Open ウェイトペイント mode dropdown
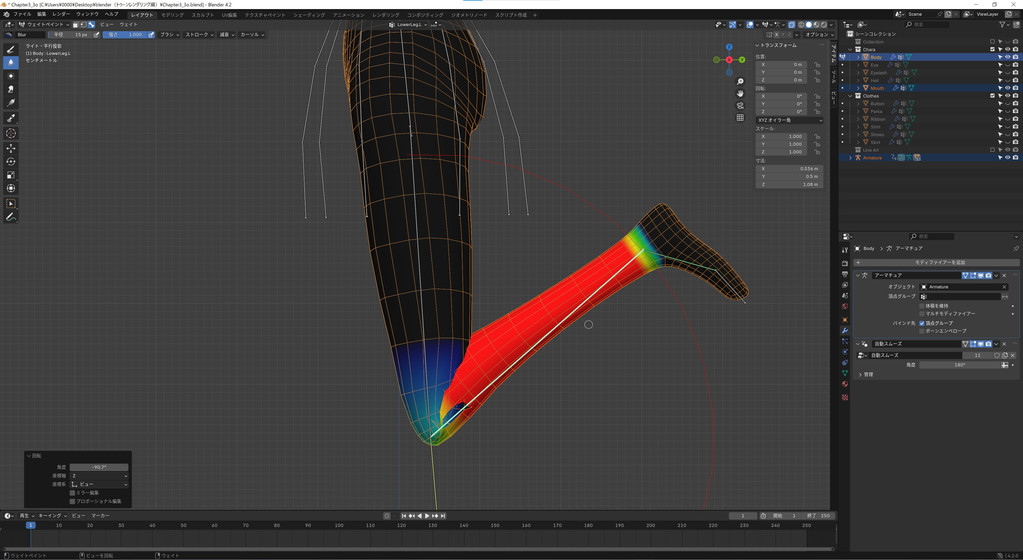 [42, 25]
